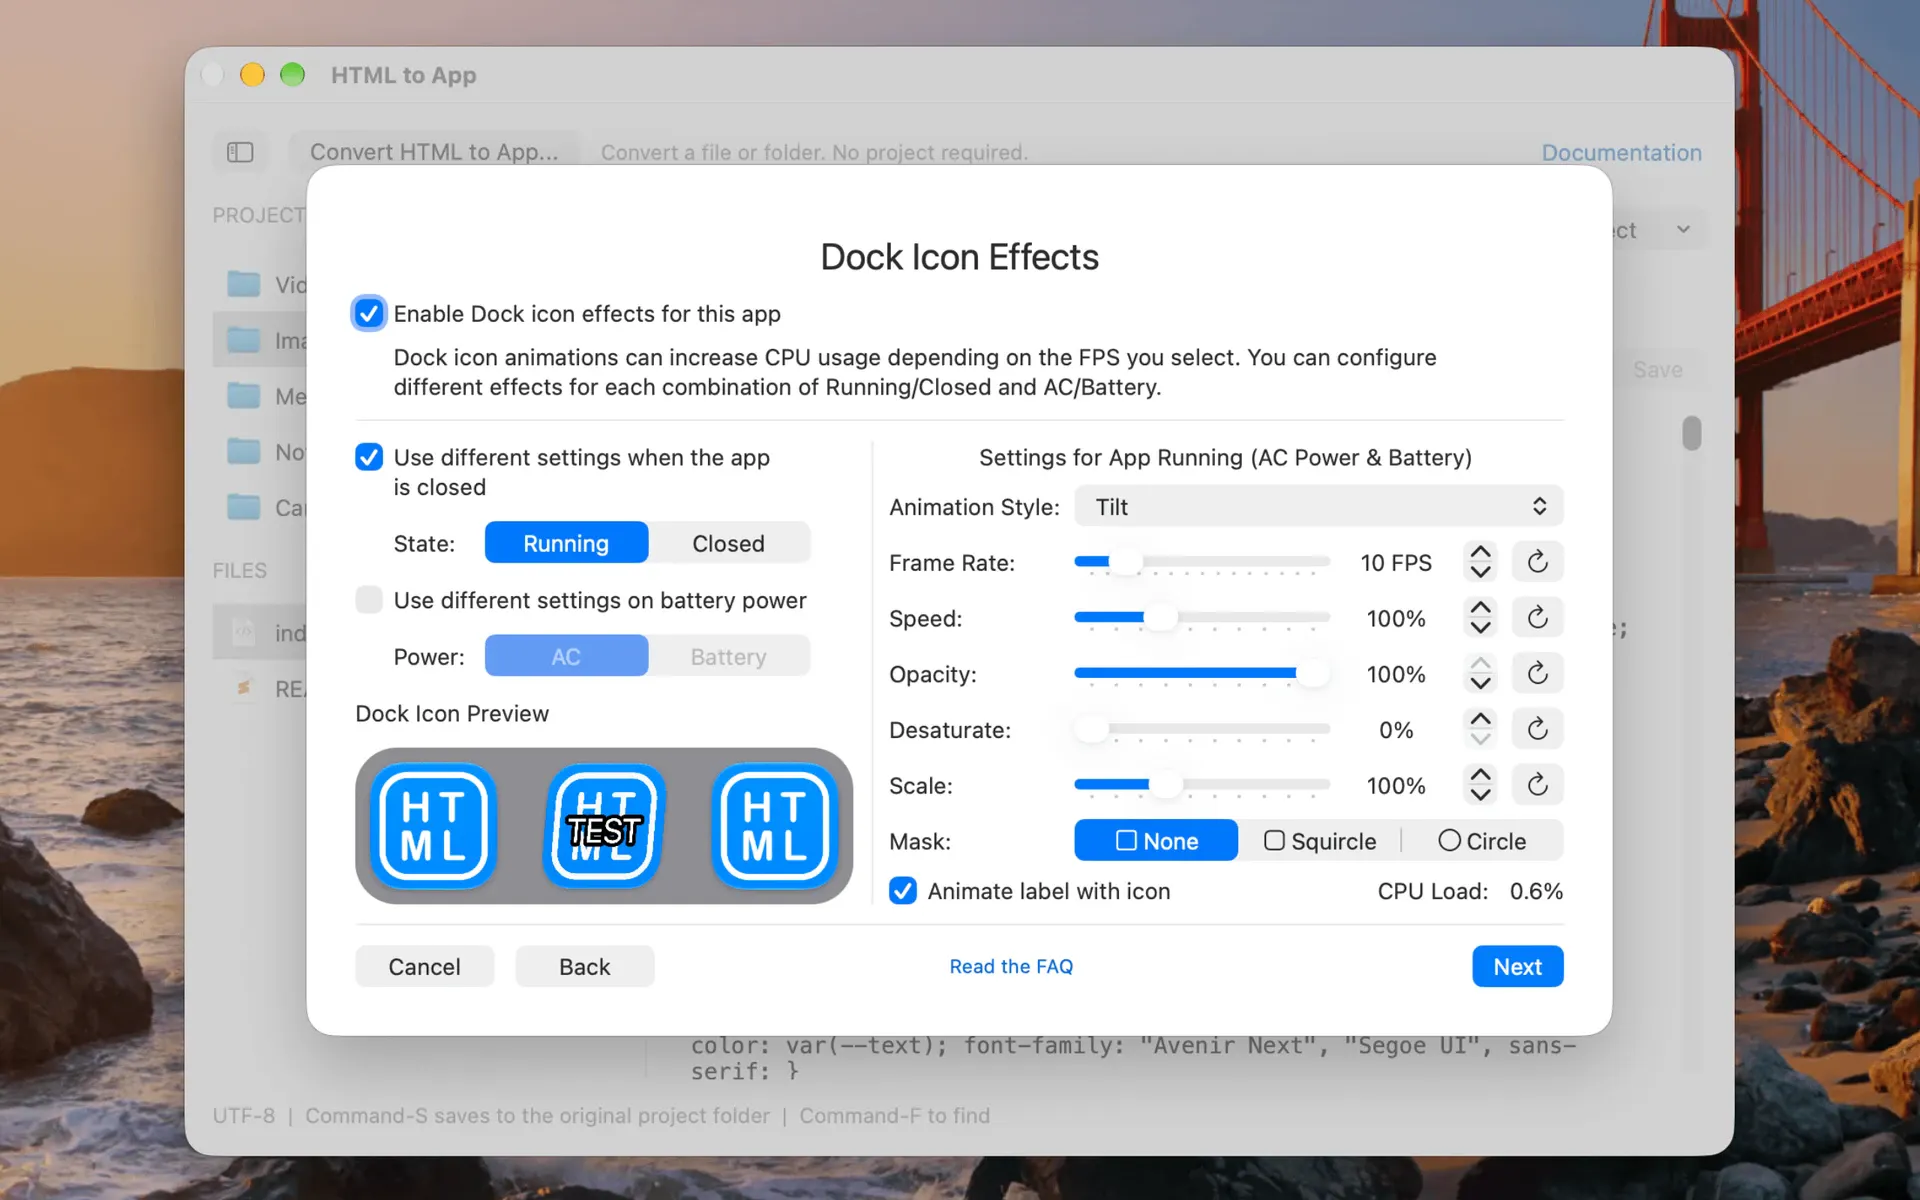Disable Dock icon effects for this app
1920x1200 pixels.
369,314
